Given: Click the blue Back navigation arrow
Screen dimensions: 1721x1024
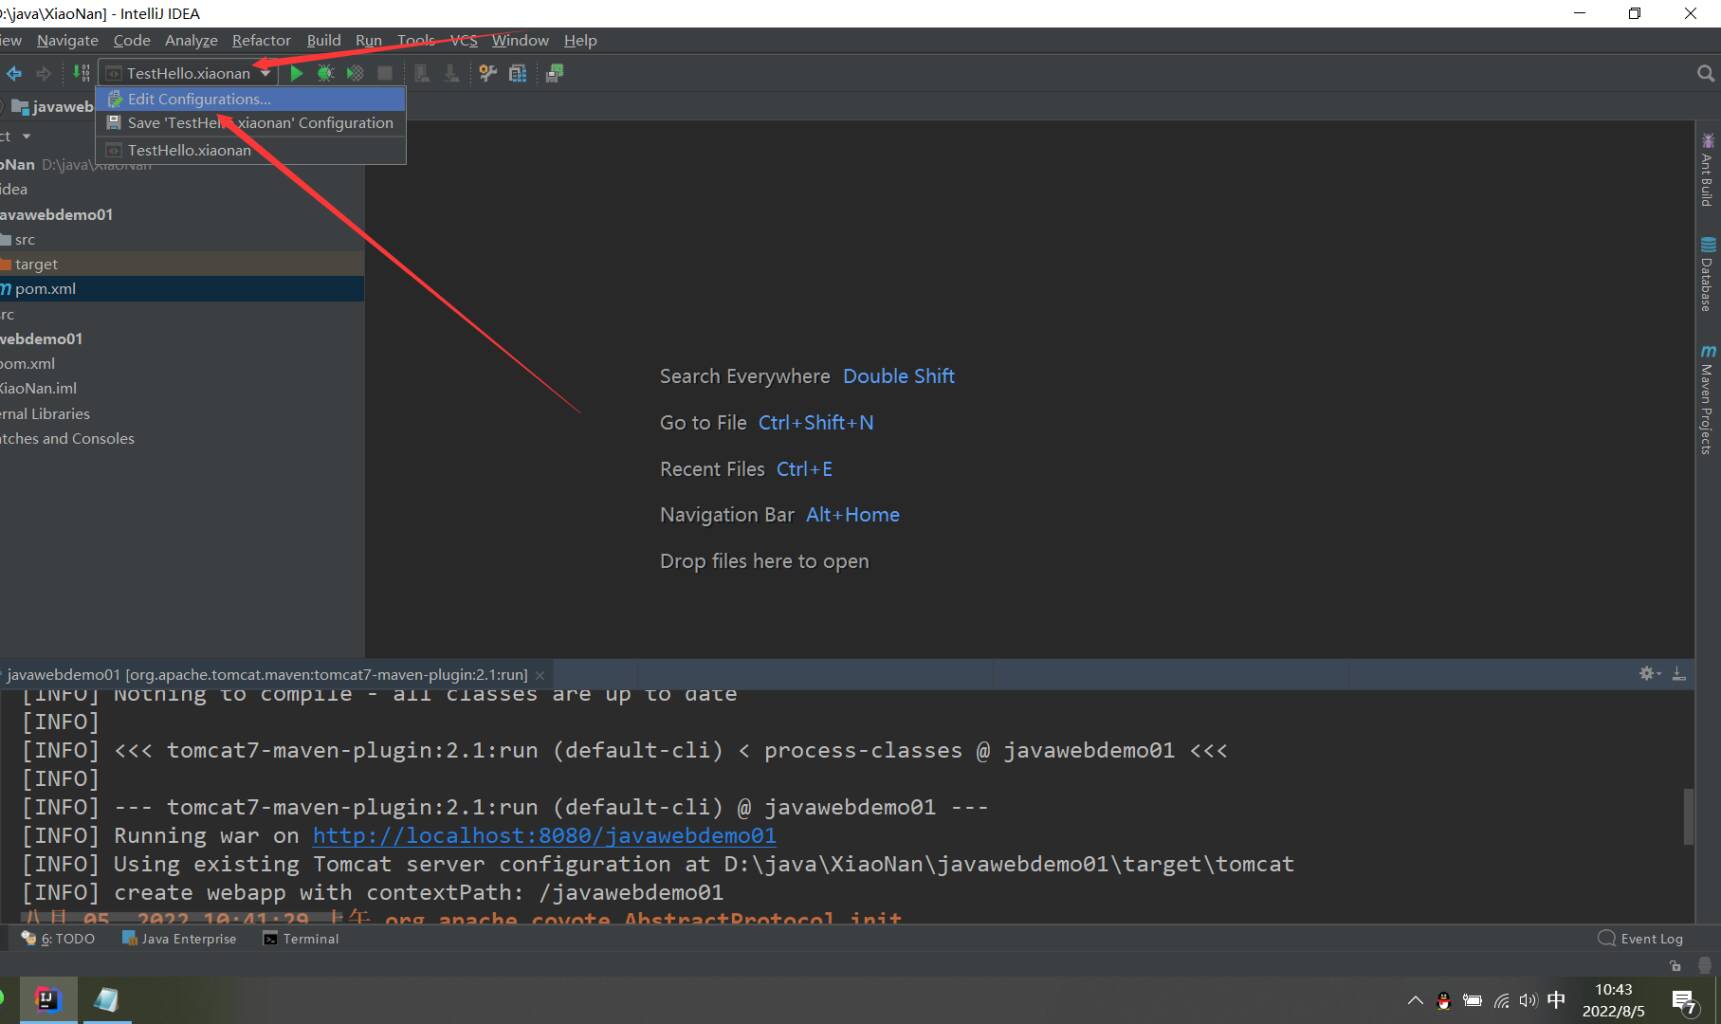Looking at the screenshot, I should coord(14,73).
